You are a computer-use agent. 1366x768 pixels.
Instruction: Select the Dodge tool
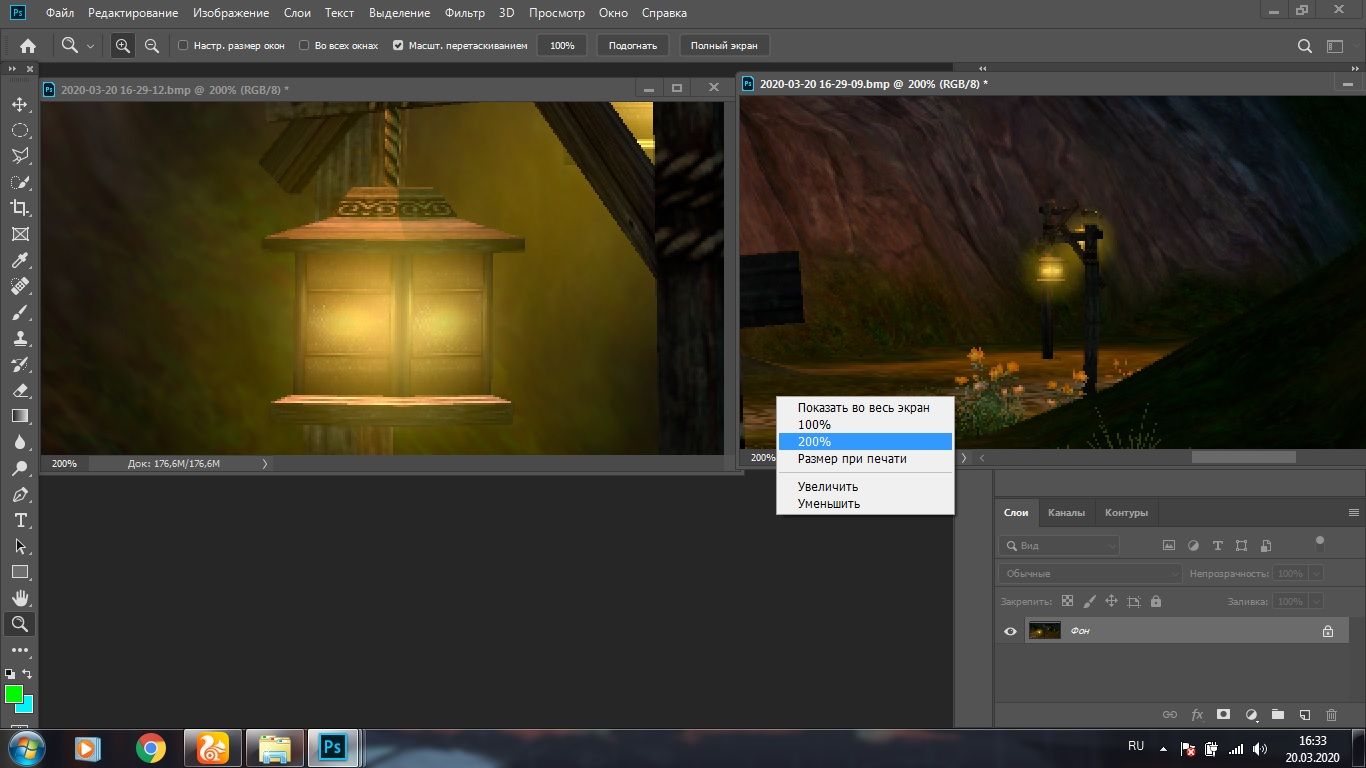pyautogui.click(x=19, y=468)
